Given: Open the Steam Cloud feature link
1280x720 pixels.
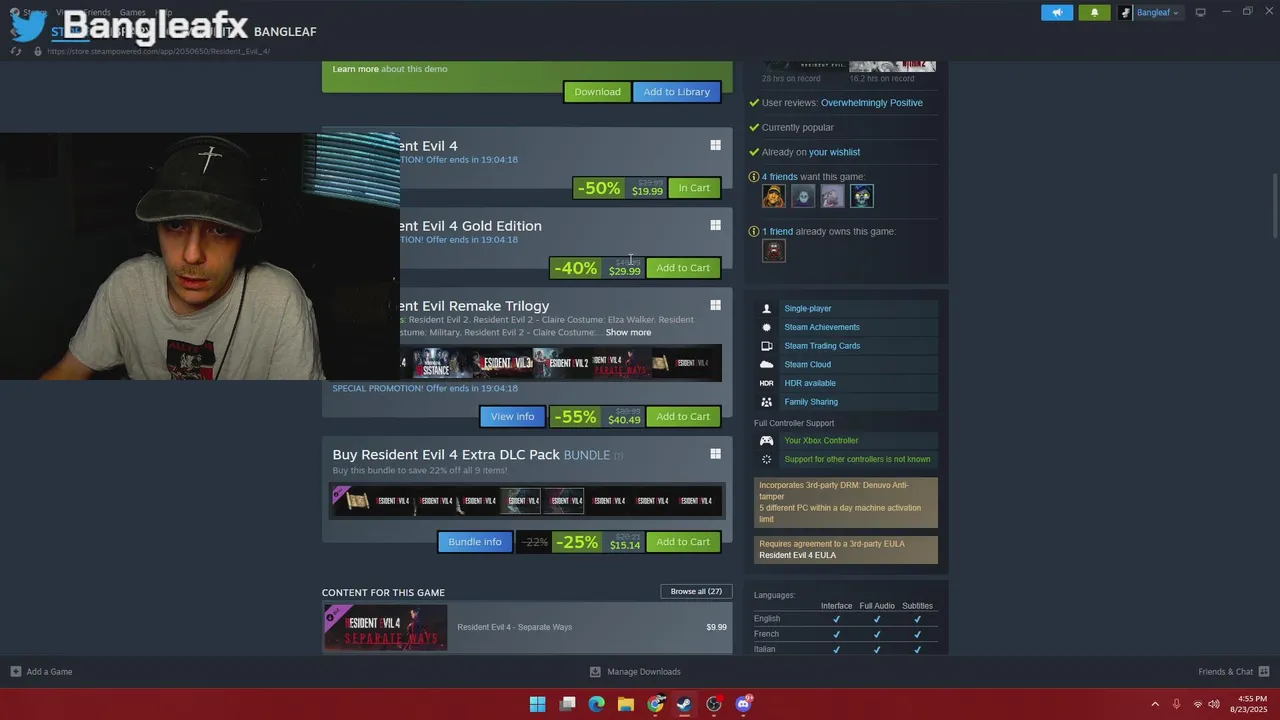Looking at the screenshot, I should tap(807, 365).
